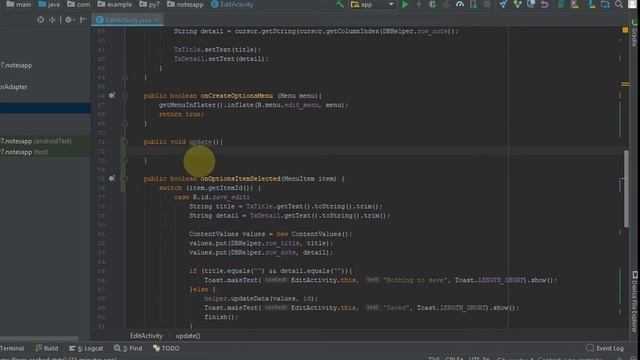This screenshot has height=360, width=640.
Task: Click fold end marker below return true line
Action: (x=125, y=123)
